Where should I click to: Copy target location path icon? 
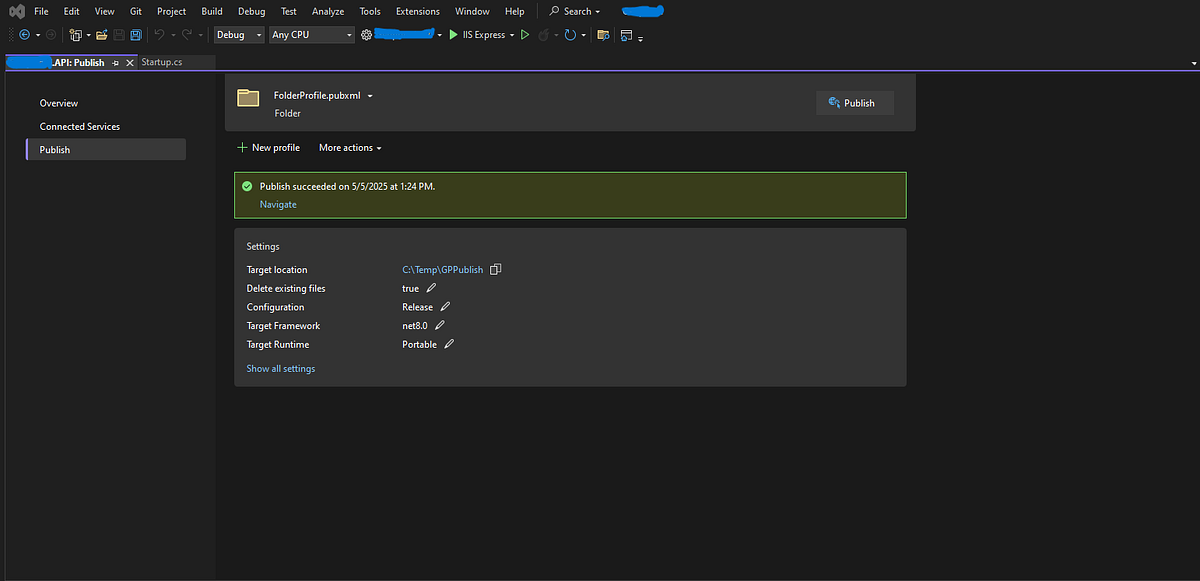[x=495, y=270]
